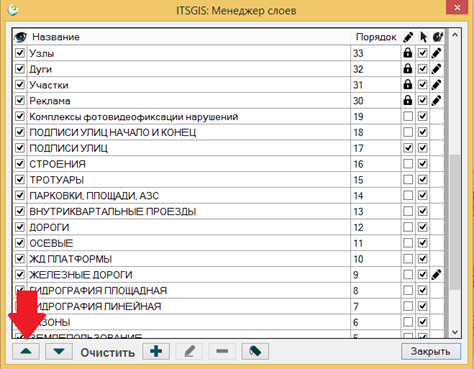Screen dimensions: 474x369
Task: Select the Участки layer name
Action: [x=49, y=85]
